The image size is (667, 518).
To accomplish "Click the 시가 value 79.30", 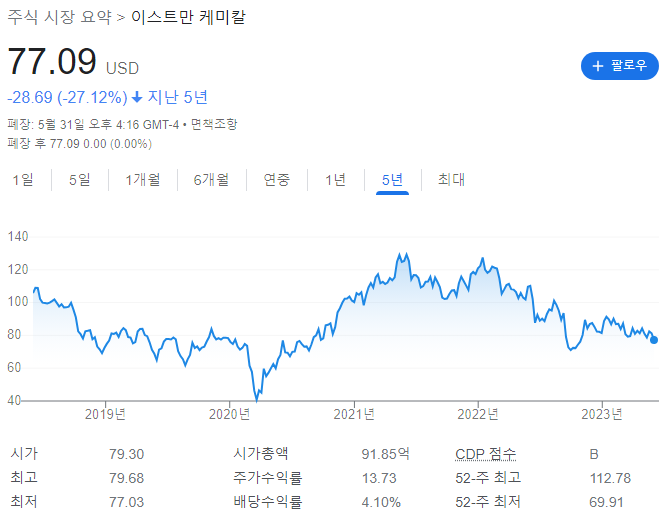I will [126, 454].
